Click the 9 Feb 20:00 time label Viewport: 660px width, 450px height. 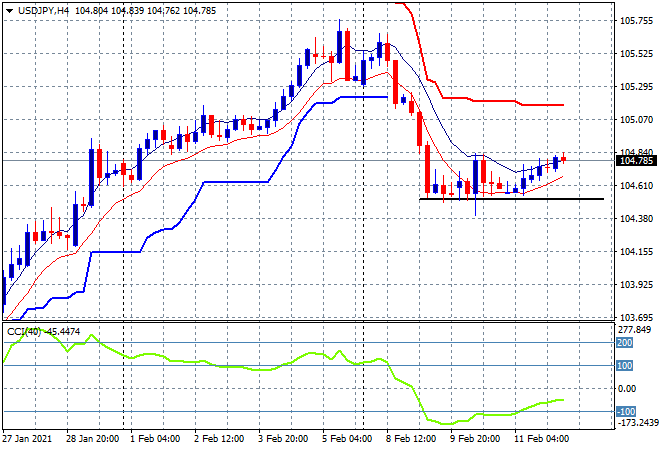coord(475,439)
